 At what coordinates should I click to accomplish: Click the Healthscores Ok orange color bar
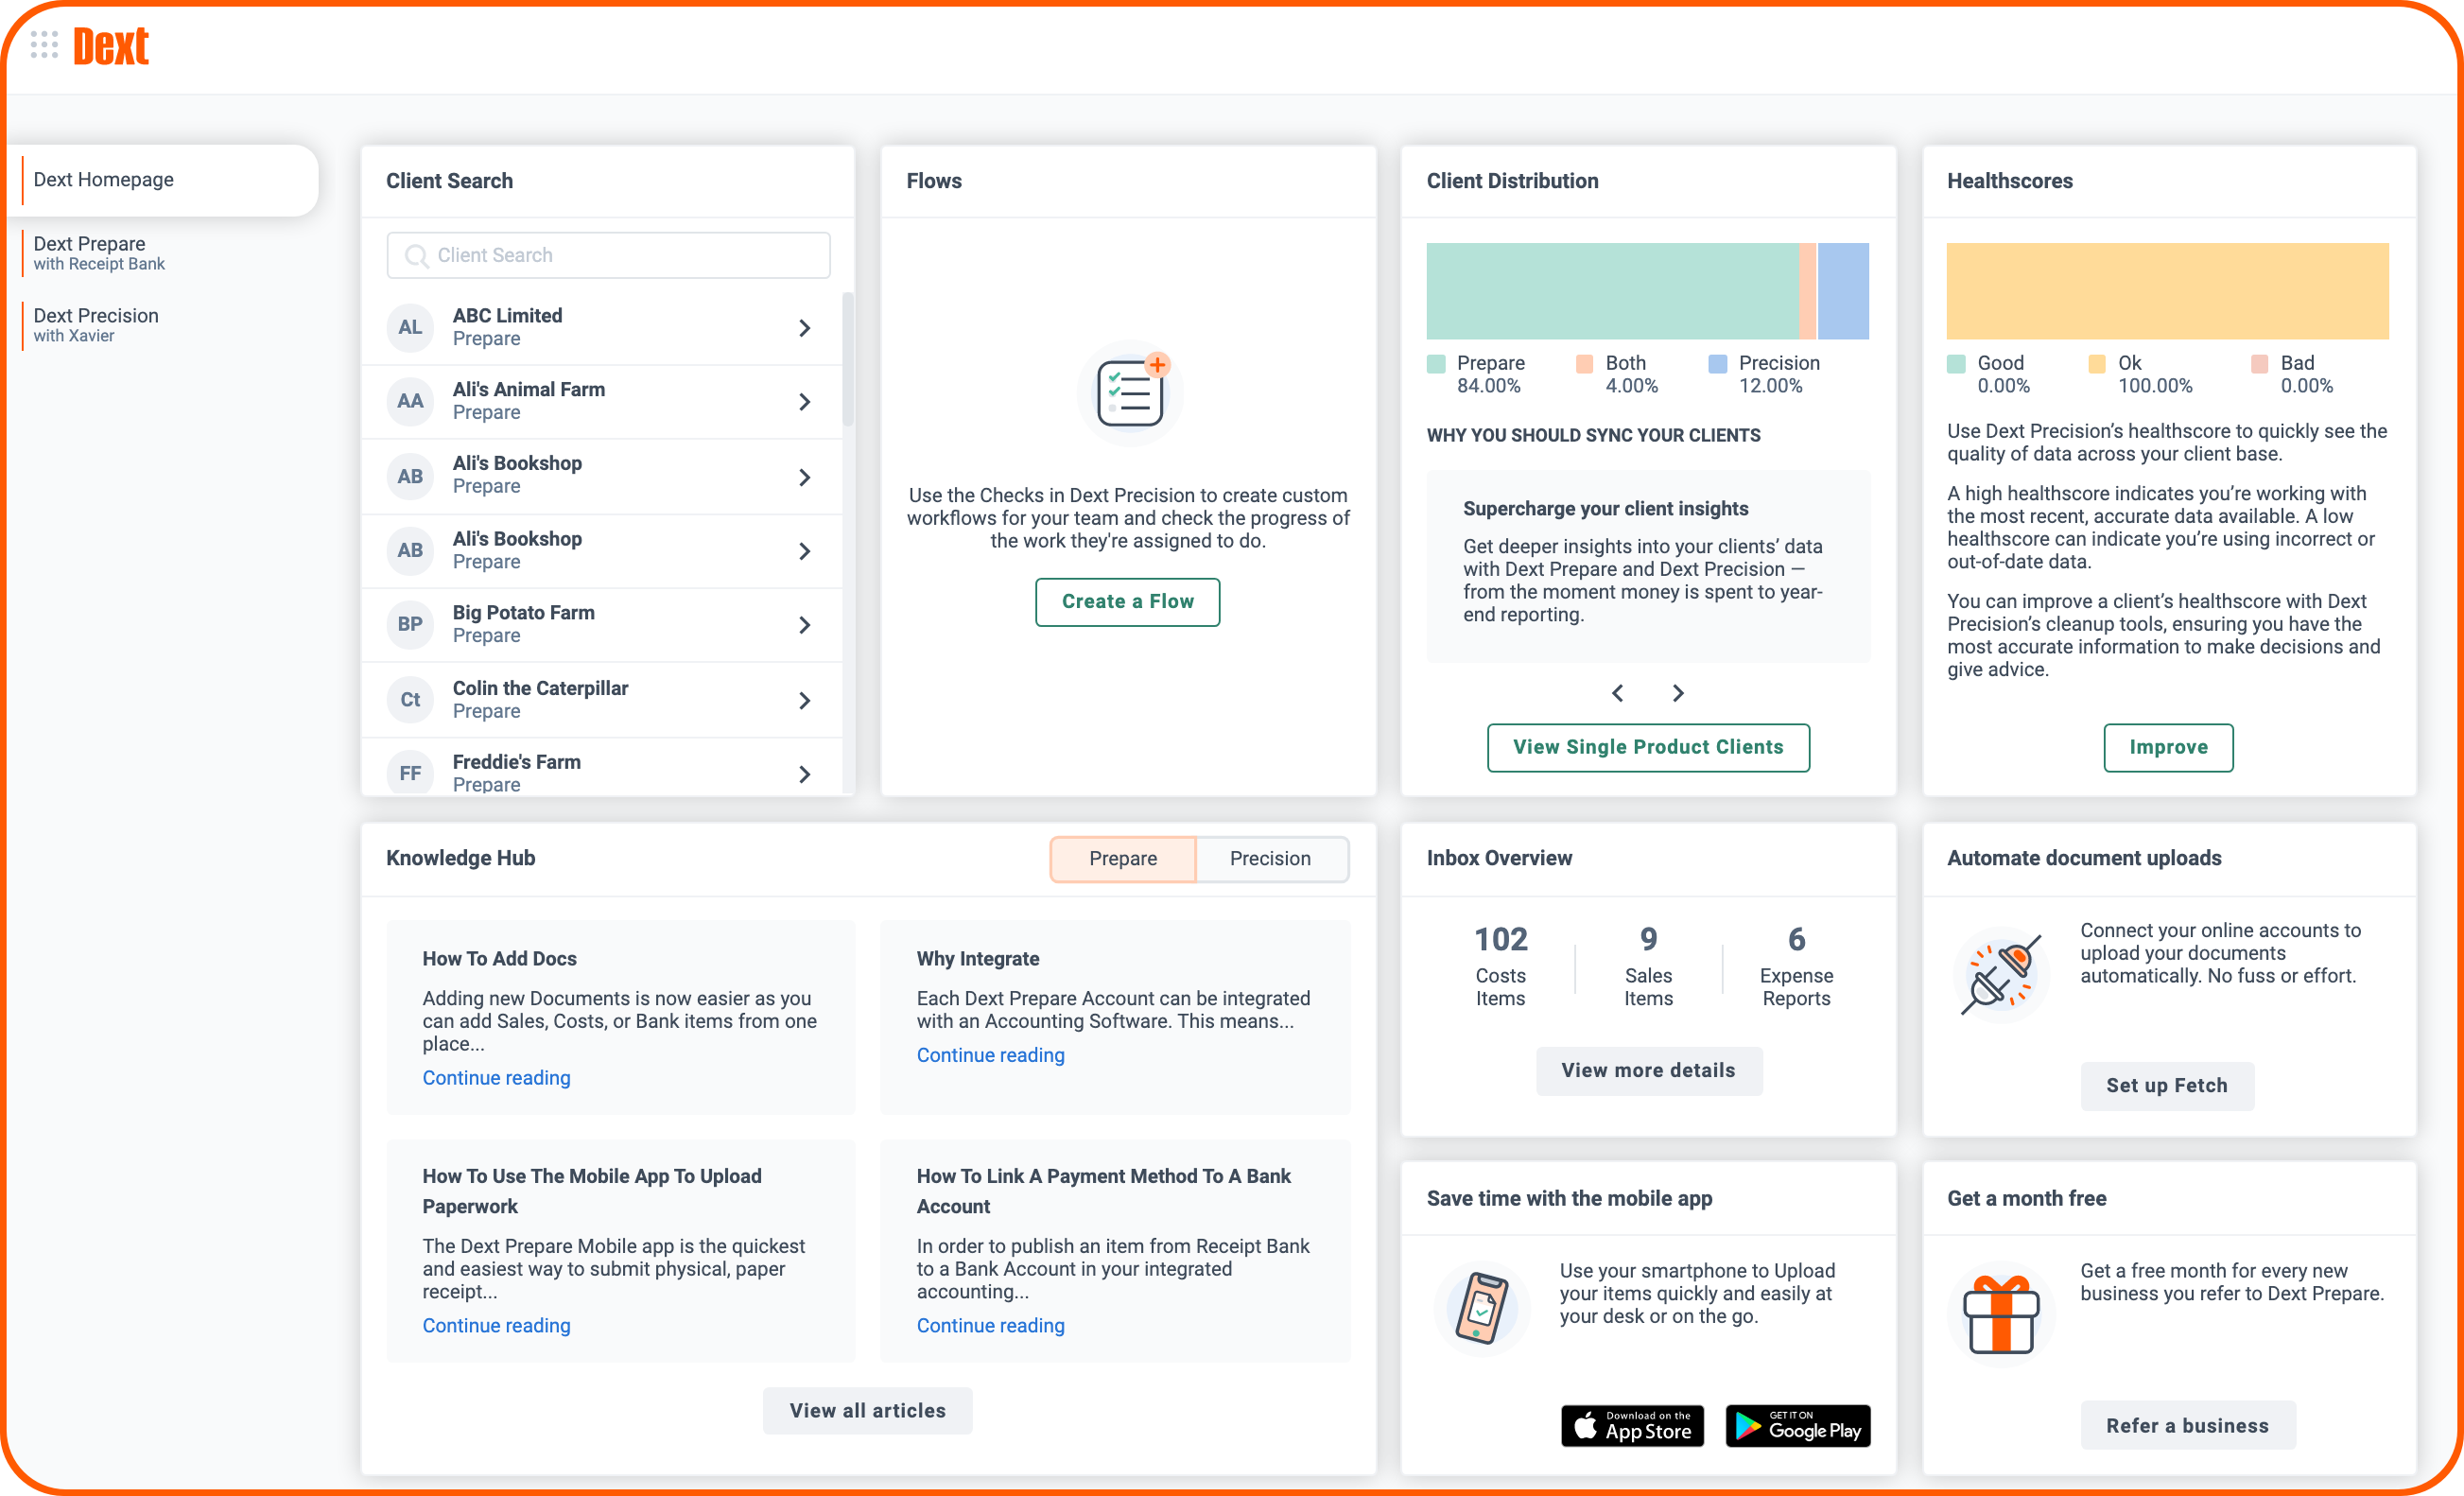coord(2168,287)
